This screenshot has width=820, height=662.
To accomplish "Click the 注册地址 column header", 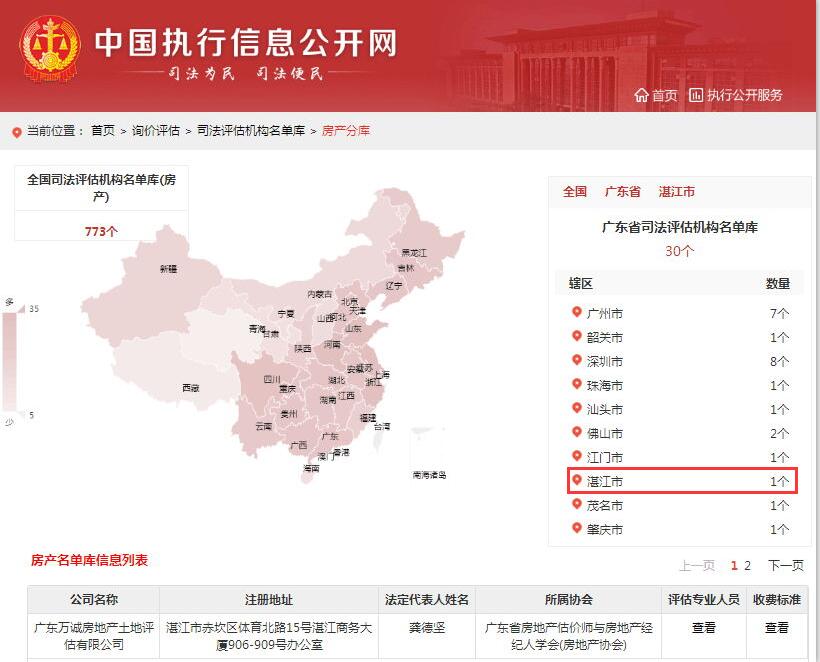I will [x=269, y=600].
